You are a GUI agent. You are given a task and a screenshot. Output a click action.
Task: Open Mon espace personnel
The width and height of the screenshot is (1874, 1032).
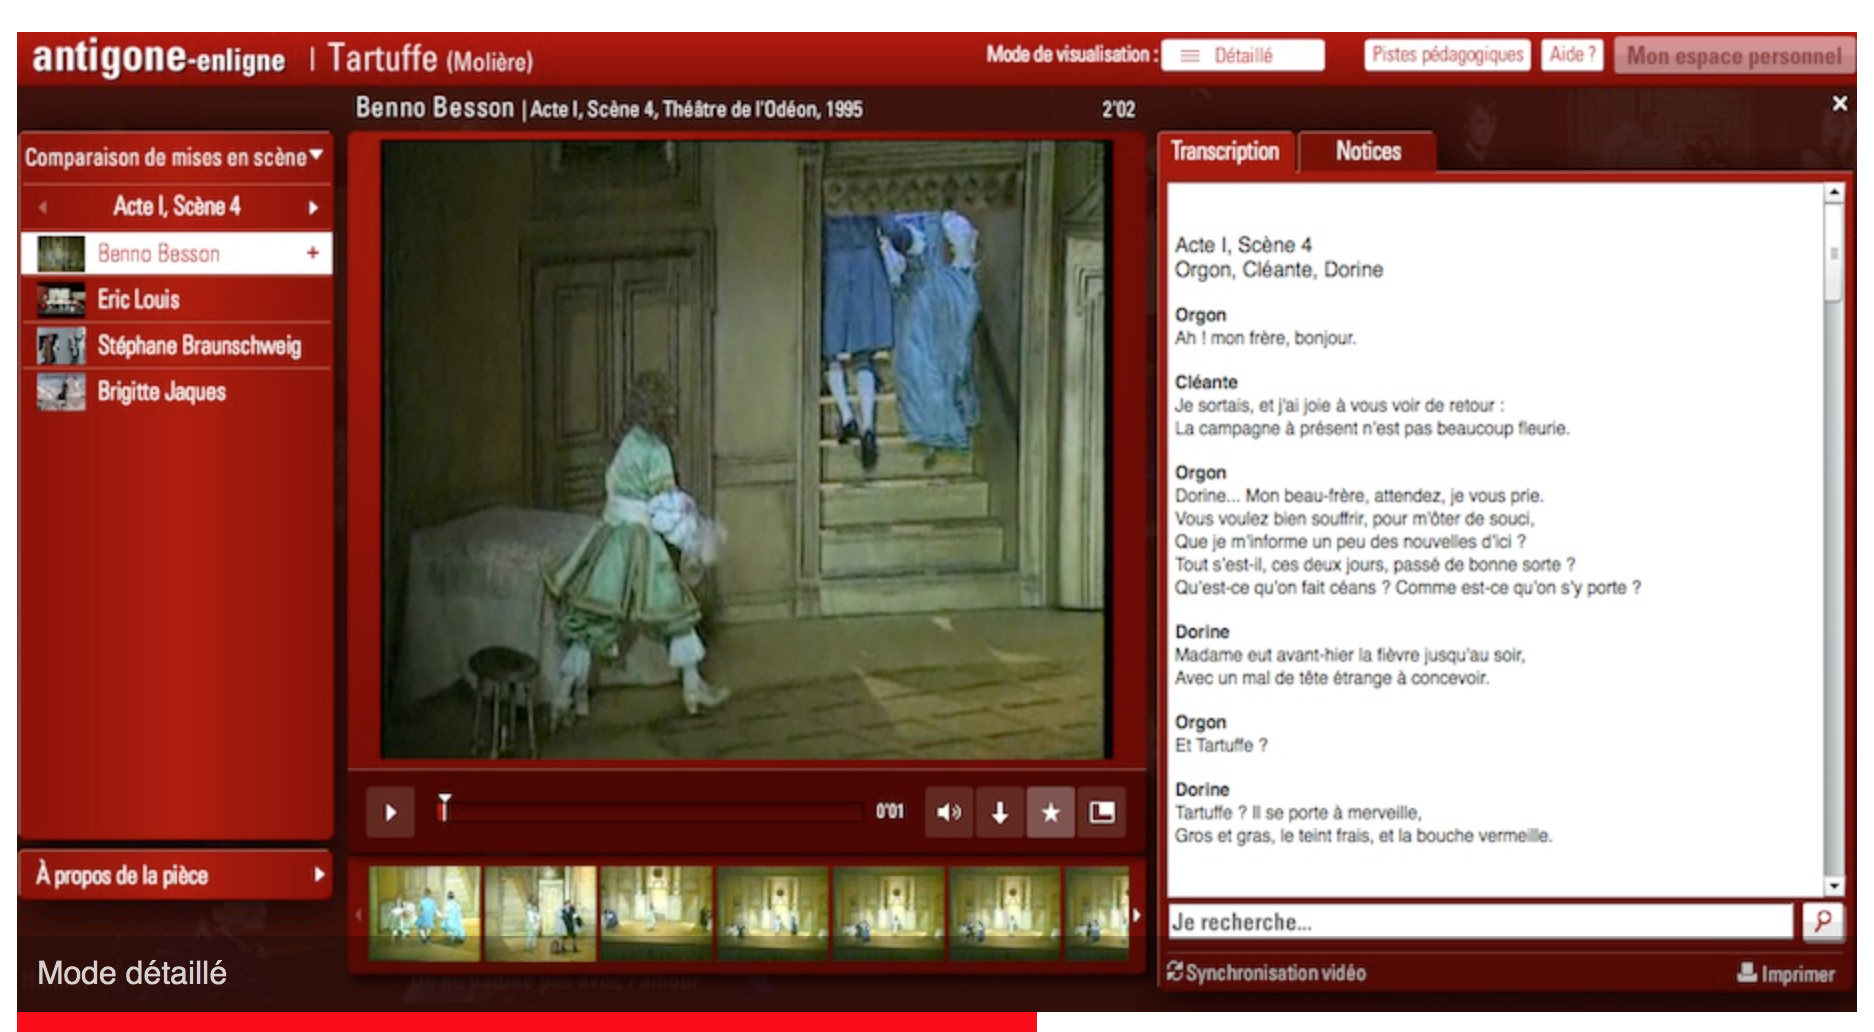coord(1733,56)
